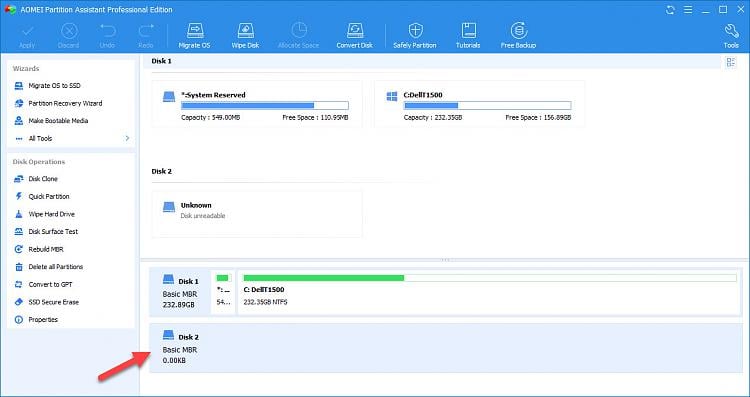Open All Tools entry
Screen dimensions: 750x397
coord(40,138)
